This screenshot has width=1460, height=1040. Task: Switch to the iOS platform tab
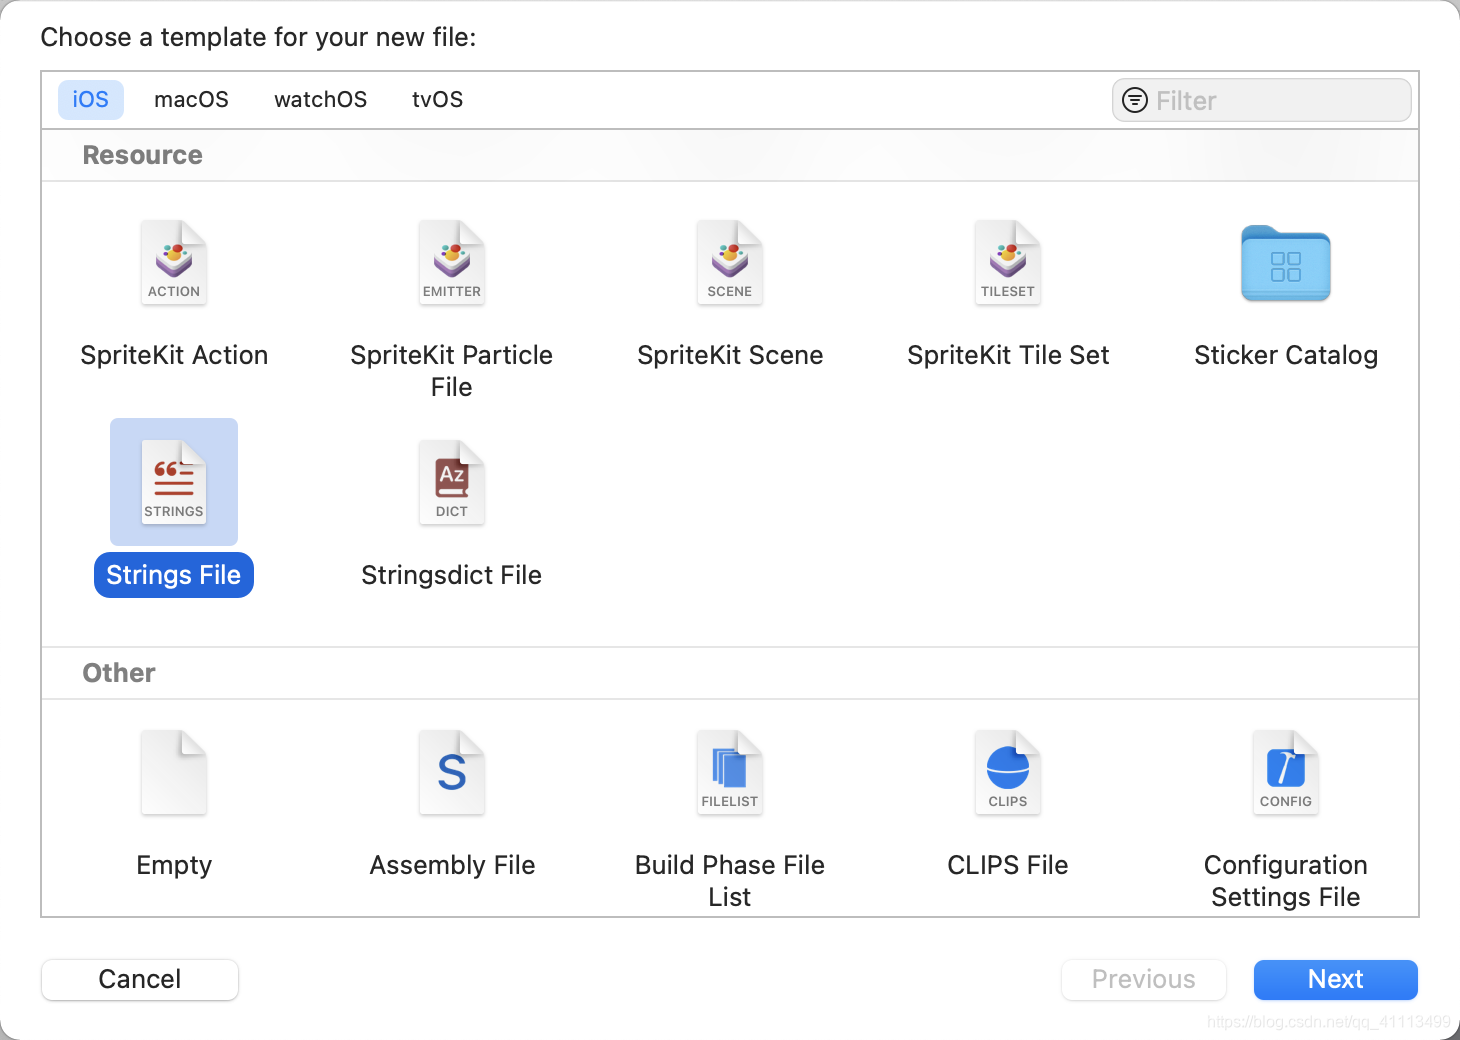[x=90, y=100]
